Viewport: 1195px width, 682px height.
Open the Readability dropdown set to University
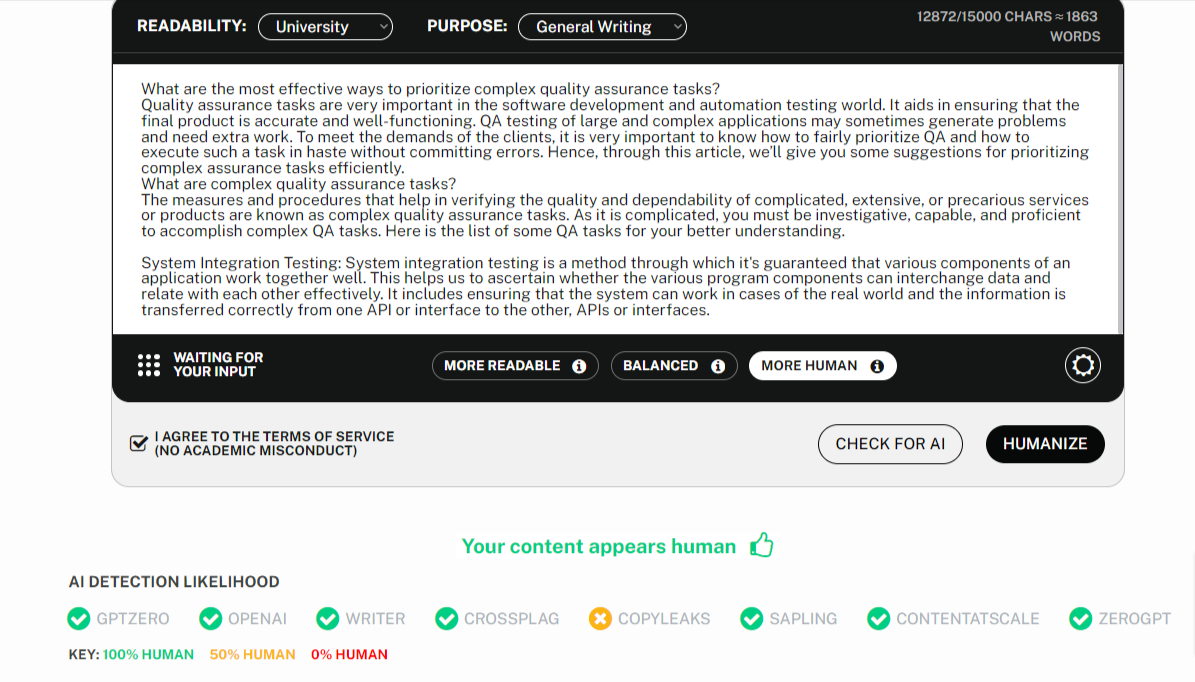coord(325,27)
